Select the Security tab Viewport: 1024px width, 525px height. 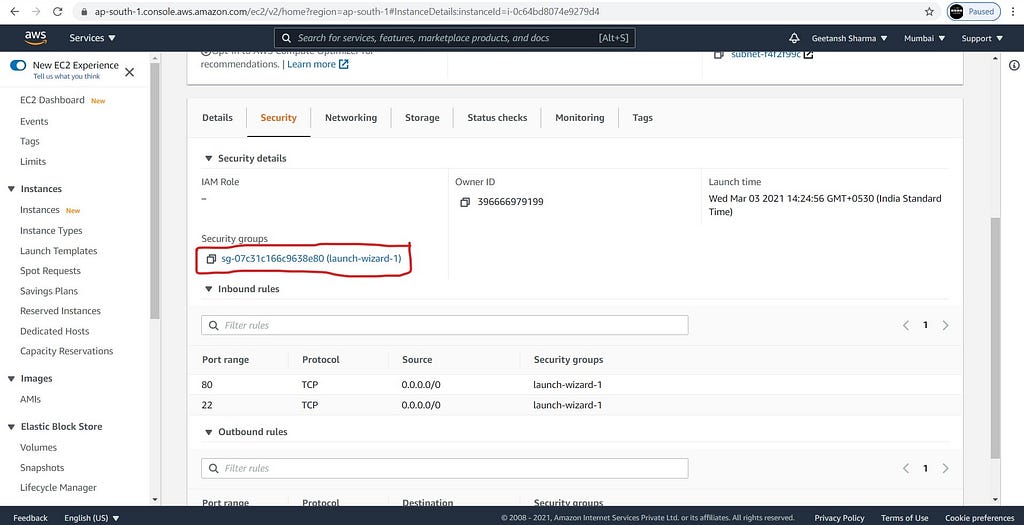point(278,118)
